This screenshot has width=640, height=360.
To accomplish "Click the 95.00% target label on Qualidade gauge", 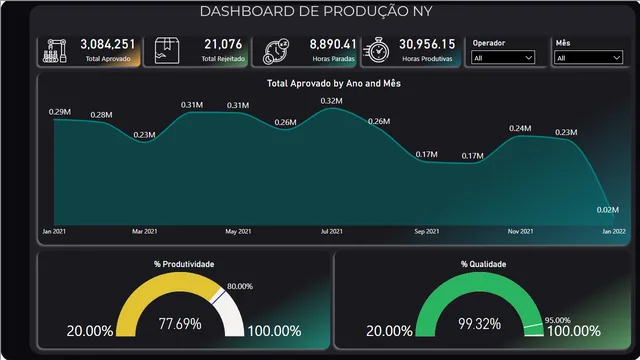I will (x=558, y=320).
